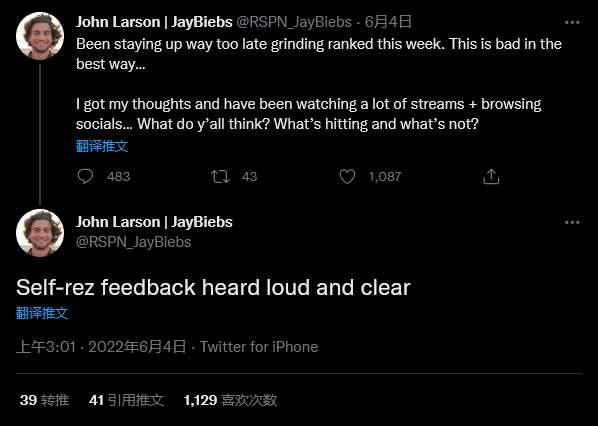Click 翻译推文 under the first tweet
The width and height of the screenshot is (598, 426).
pos(102,146)
